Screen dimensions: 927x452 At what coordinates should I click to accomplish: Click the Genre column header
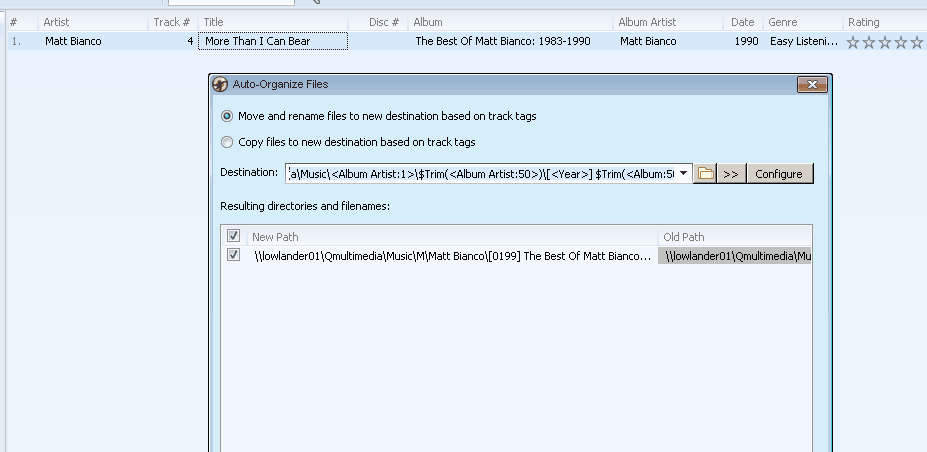(783, 22)
